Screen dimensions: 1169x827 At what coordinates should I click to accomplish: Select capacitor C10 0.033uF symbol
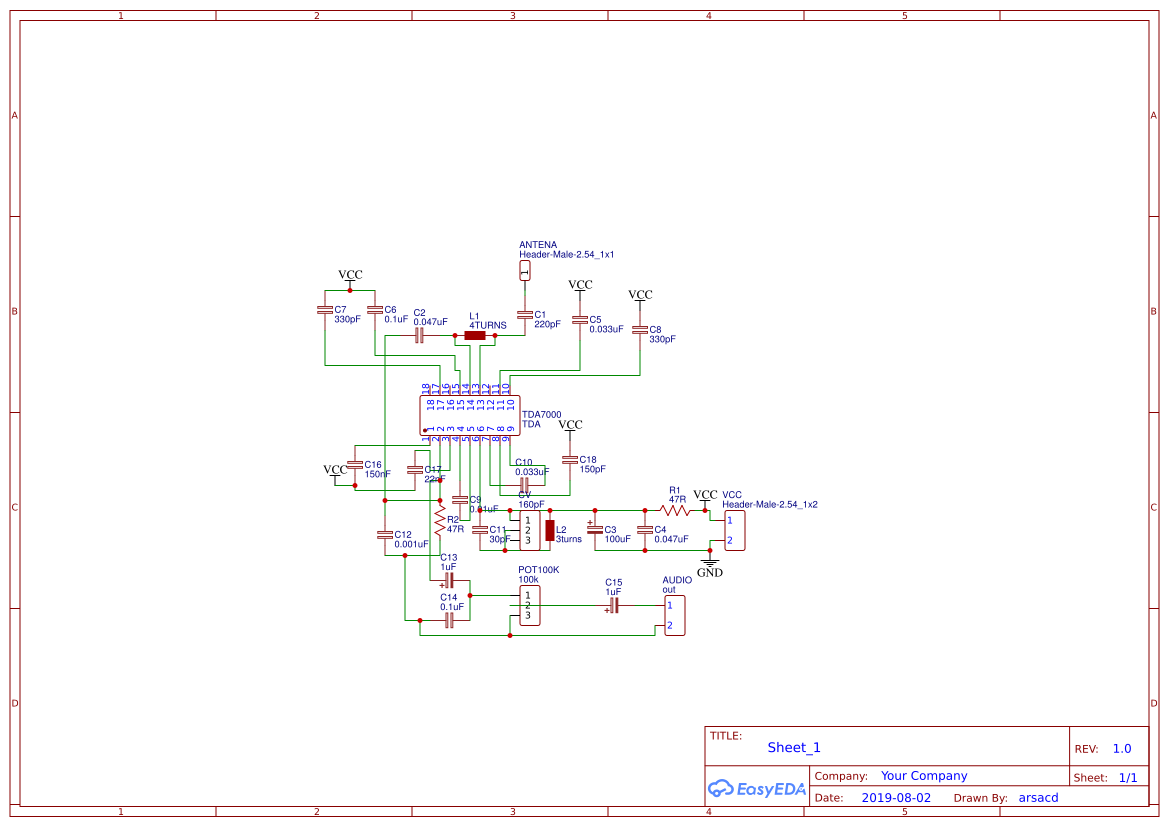click(x=525, y=485)
